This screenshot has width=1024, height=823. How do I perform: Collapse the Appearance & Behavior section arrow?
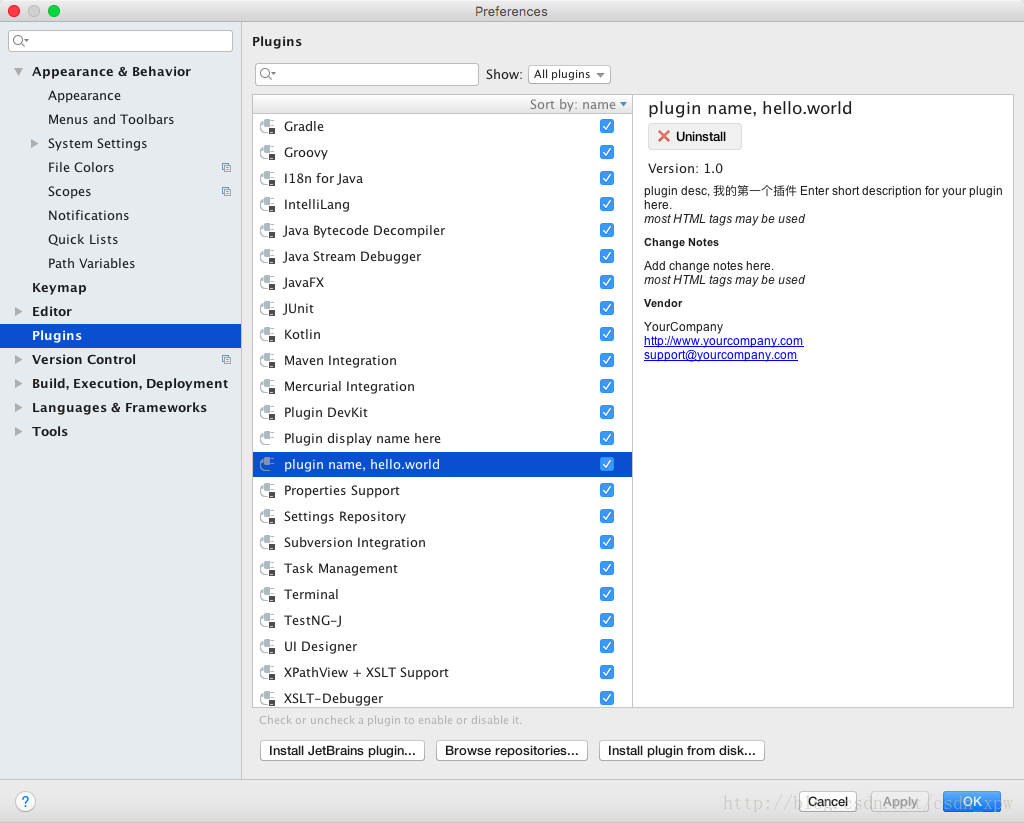click(18, 72)
